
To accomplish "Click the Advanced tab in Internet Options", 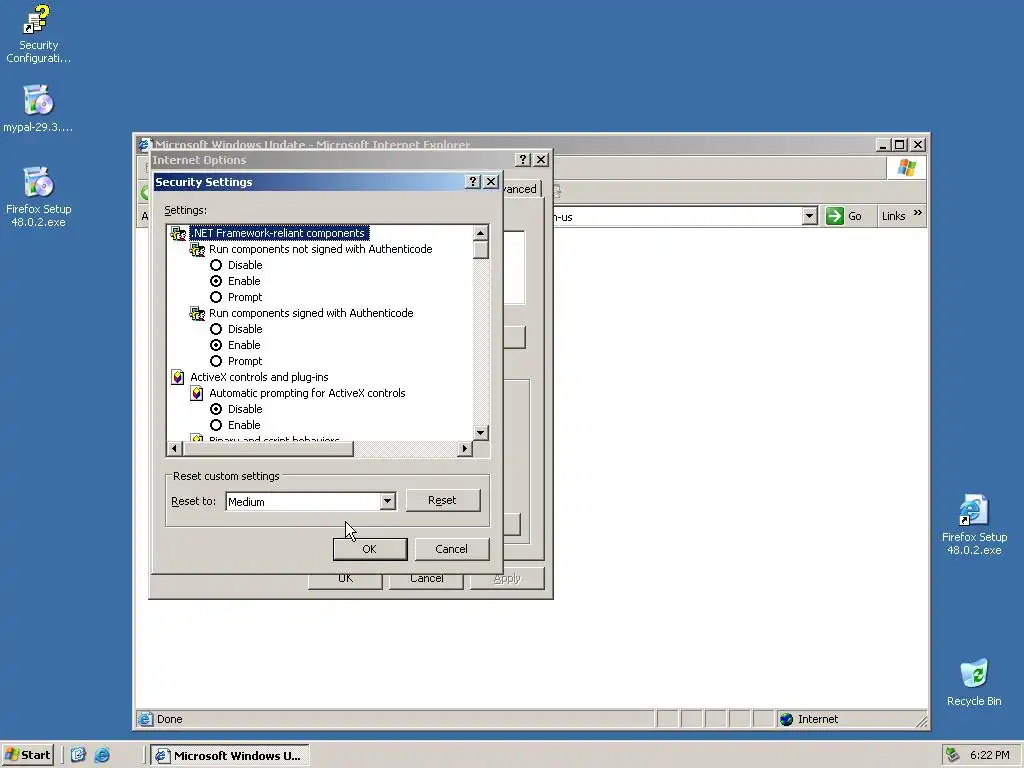I will [521, 189].
